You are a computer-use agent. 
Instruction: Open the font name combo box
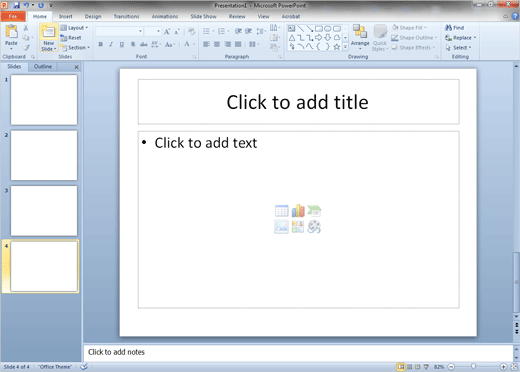119,31
